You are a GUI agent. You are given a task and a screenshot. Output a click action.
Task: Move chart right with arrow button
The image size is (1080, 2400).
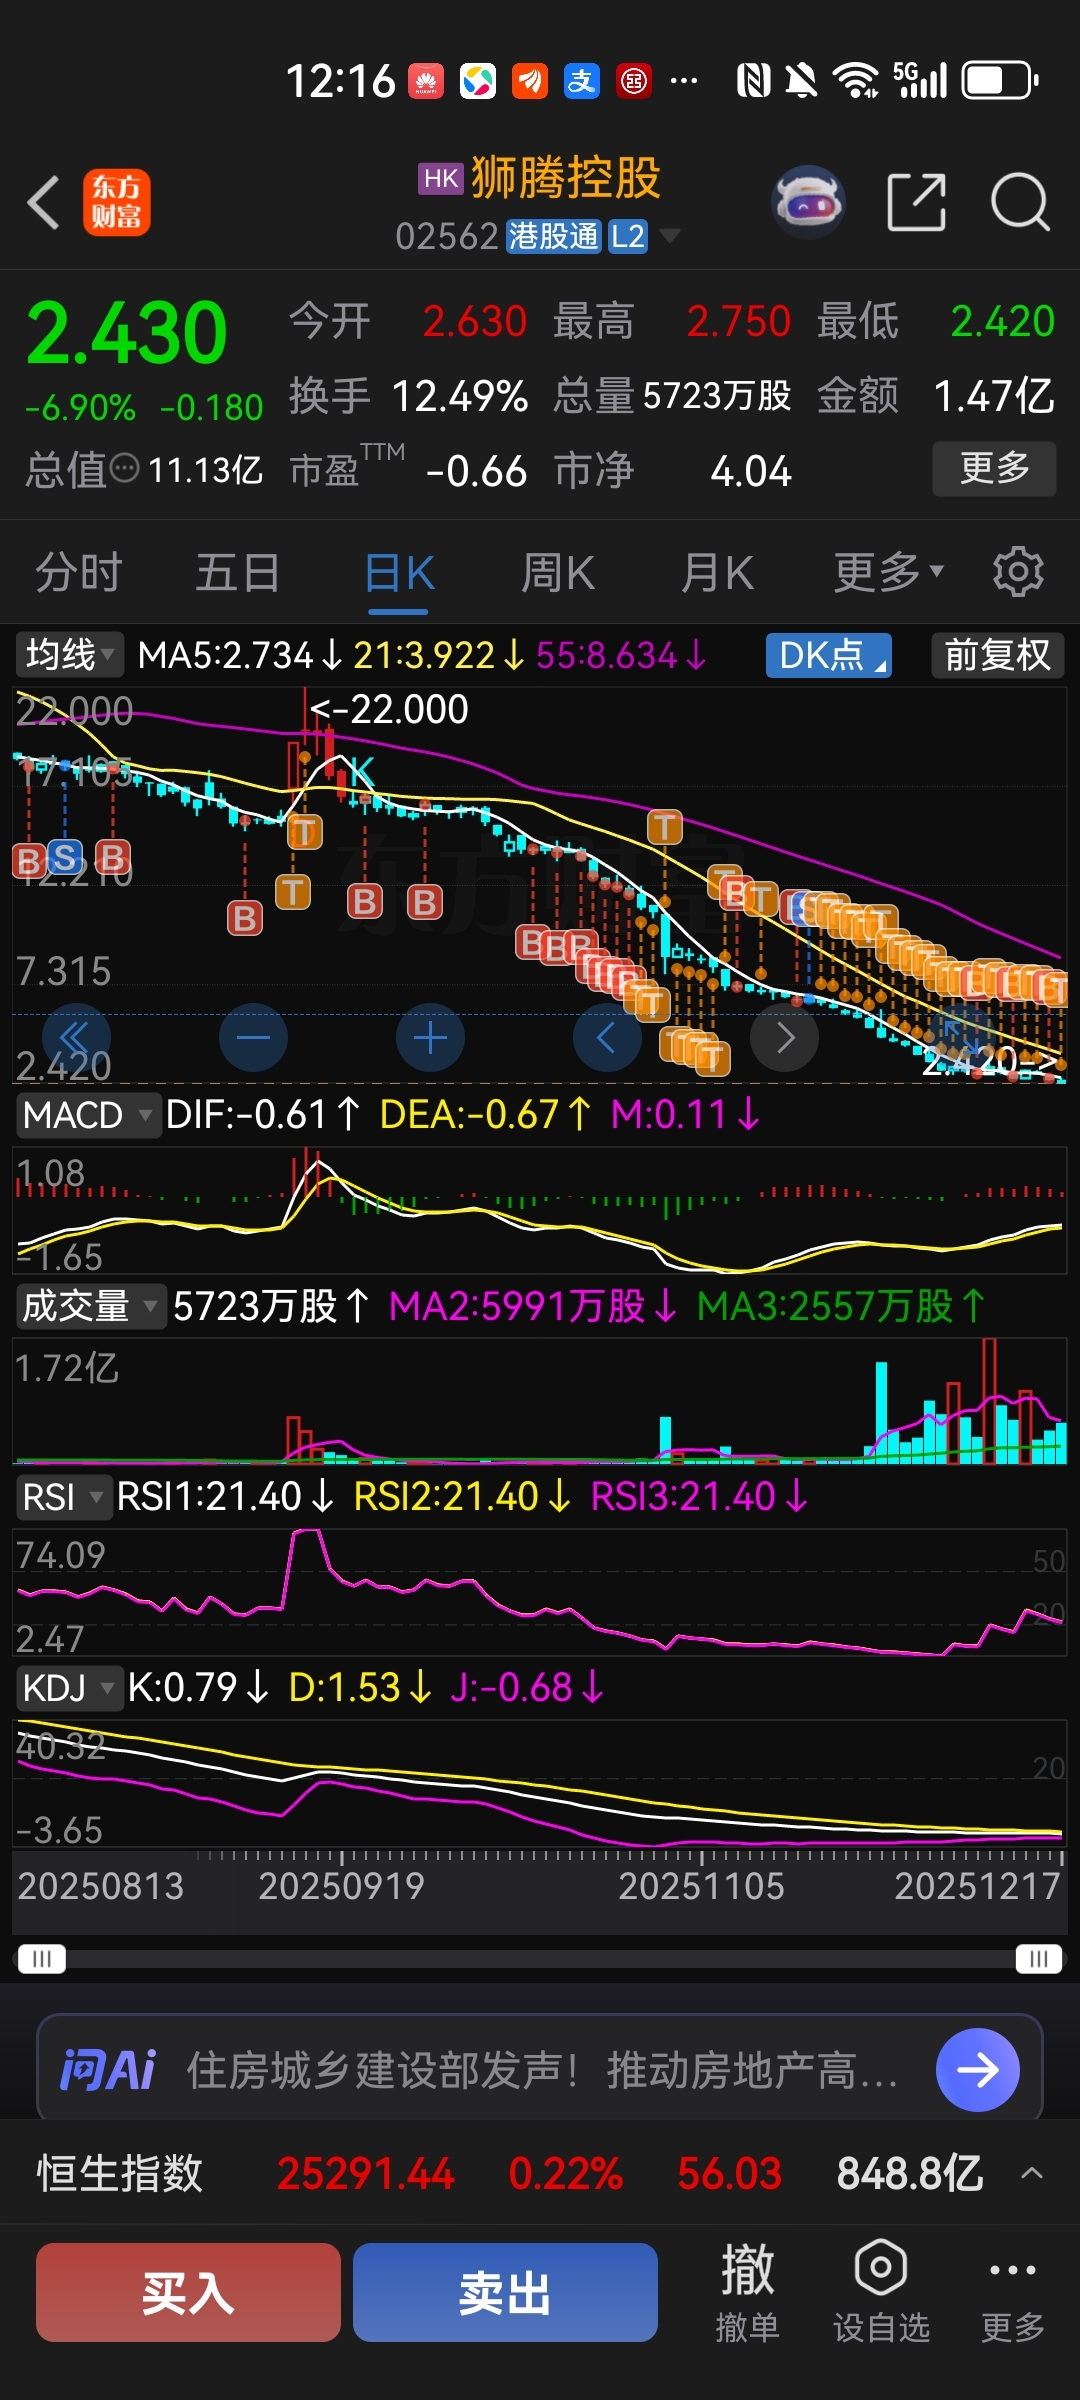click(x=785, y=1038)
